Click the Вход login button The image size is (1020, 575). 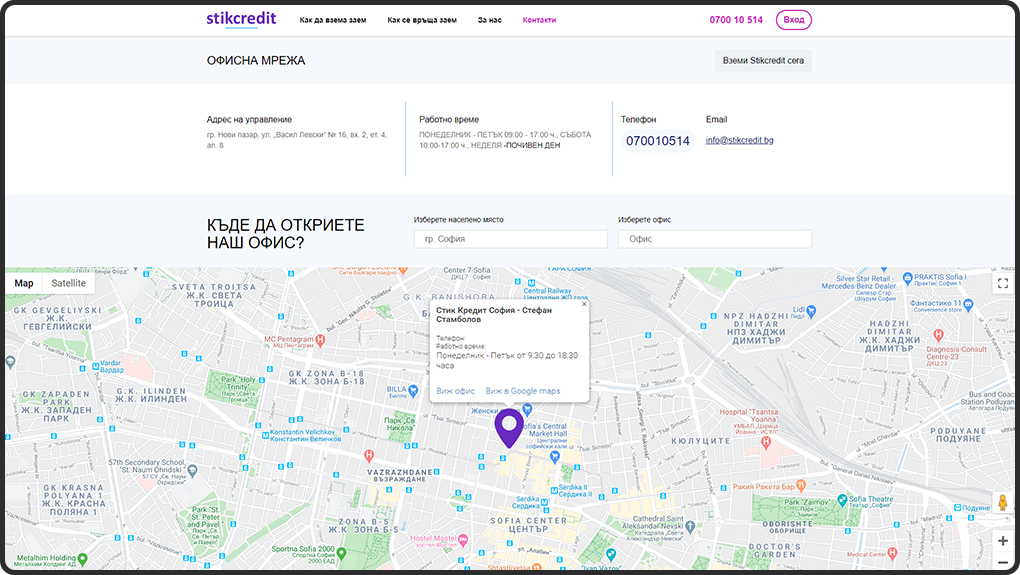(794, 20)
